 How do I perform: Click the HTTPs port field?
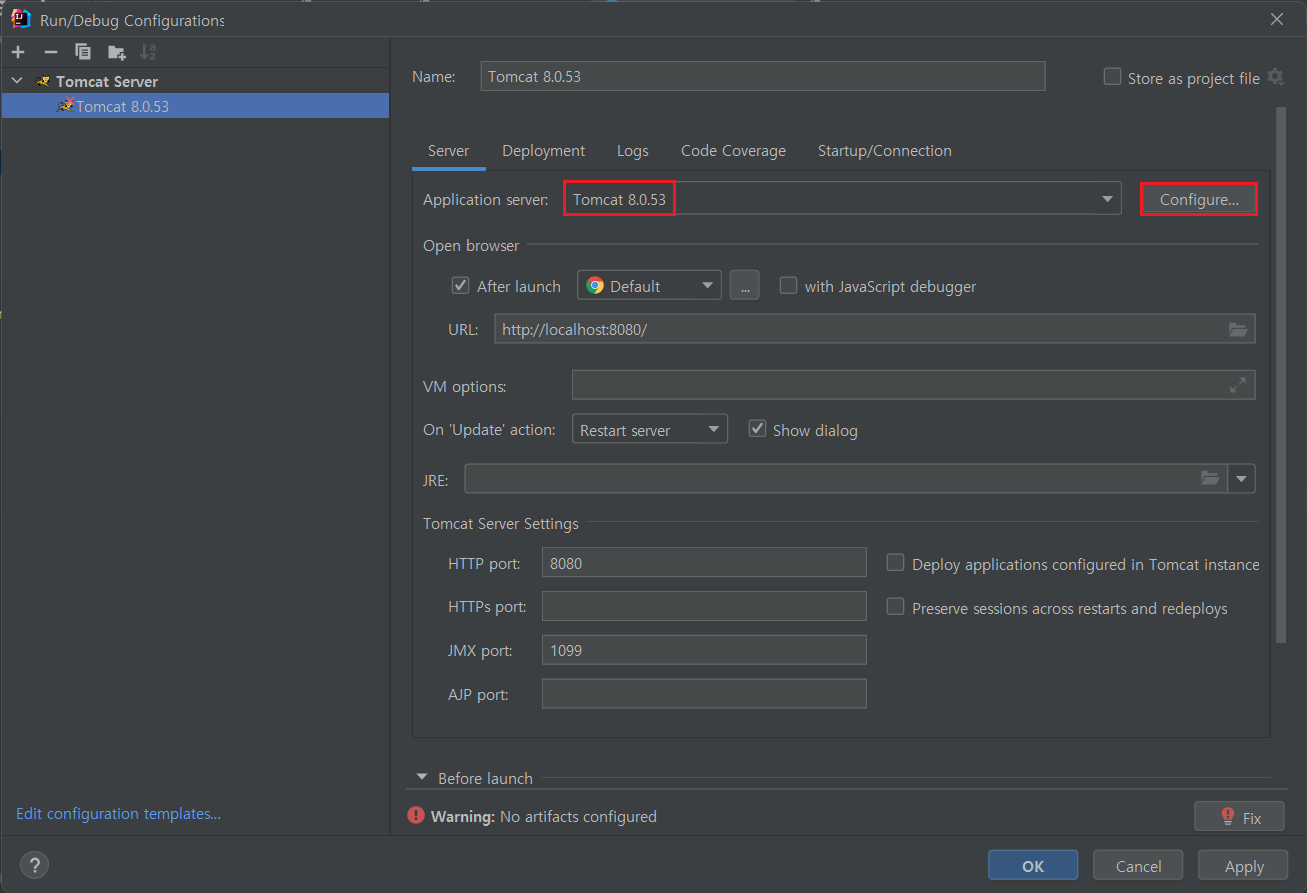[x=704, y=606]
